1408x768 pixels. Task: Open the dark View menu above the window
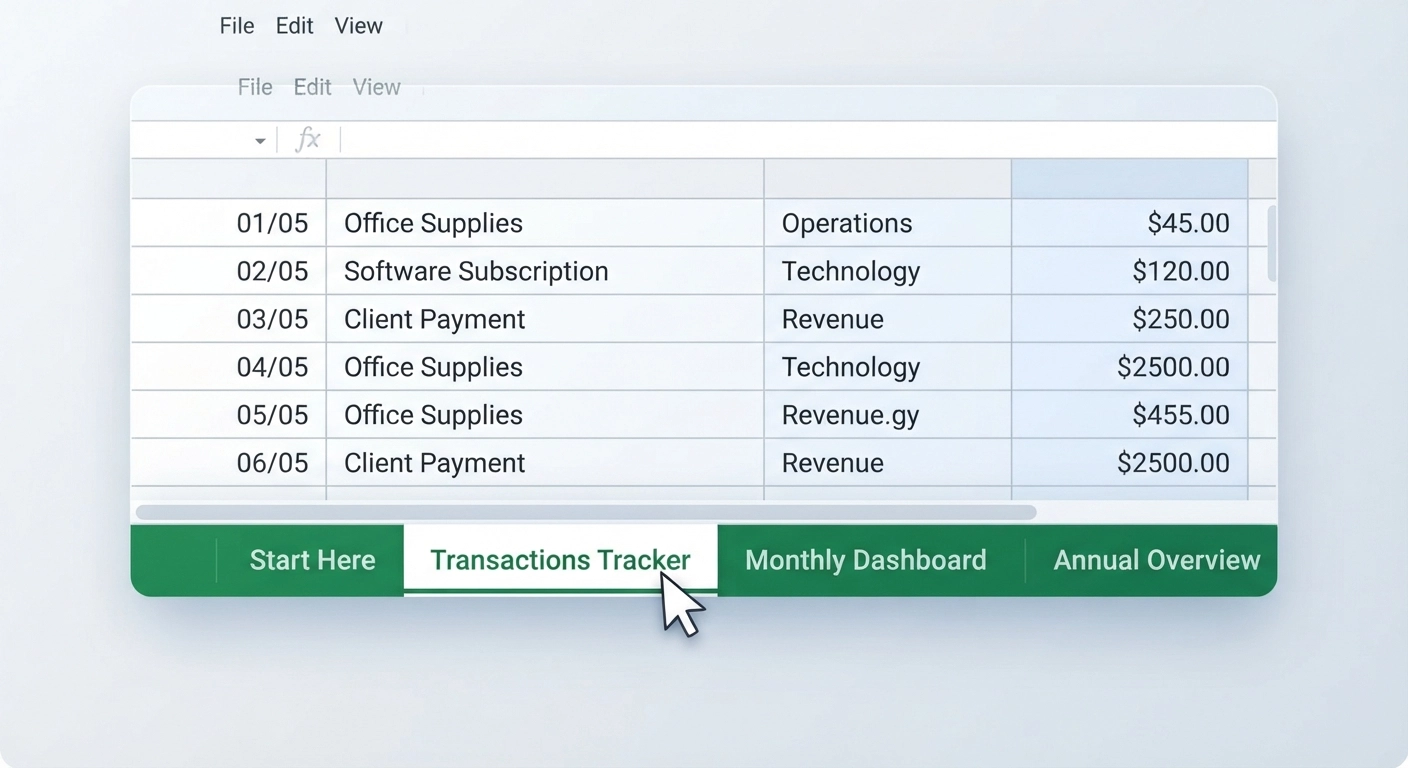[359, 26]
